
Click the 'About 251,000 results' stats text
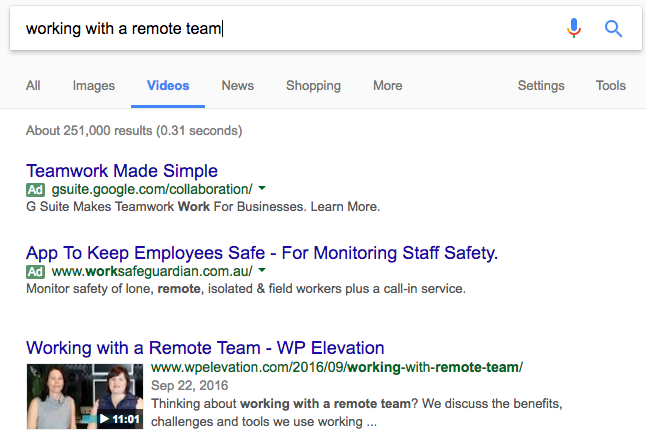tap(134, 131)
